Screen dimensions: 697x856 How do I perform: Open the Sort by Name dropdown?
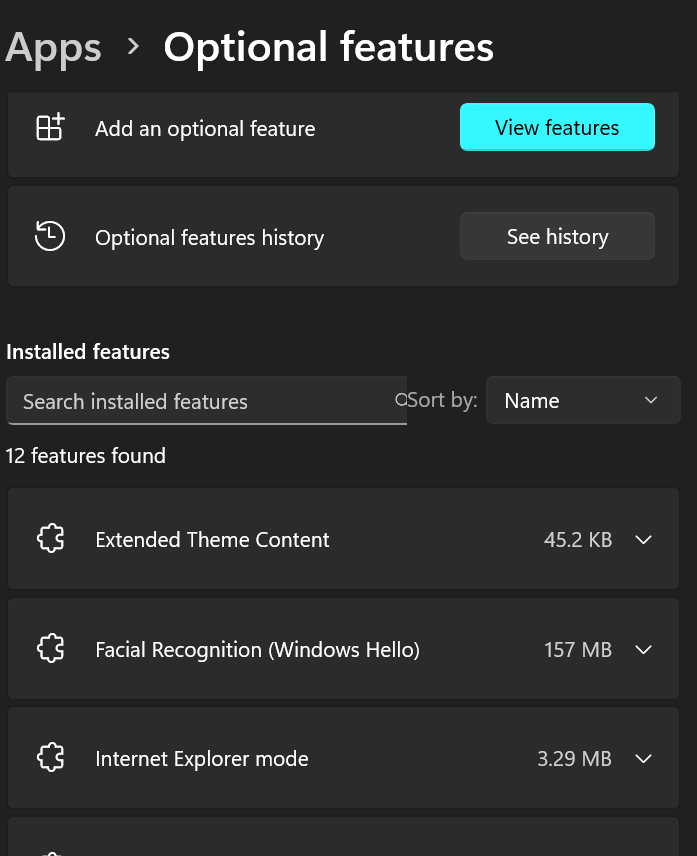583,400
